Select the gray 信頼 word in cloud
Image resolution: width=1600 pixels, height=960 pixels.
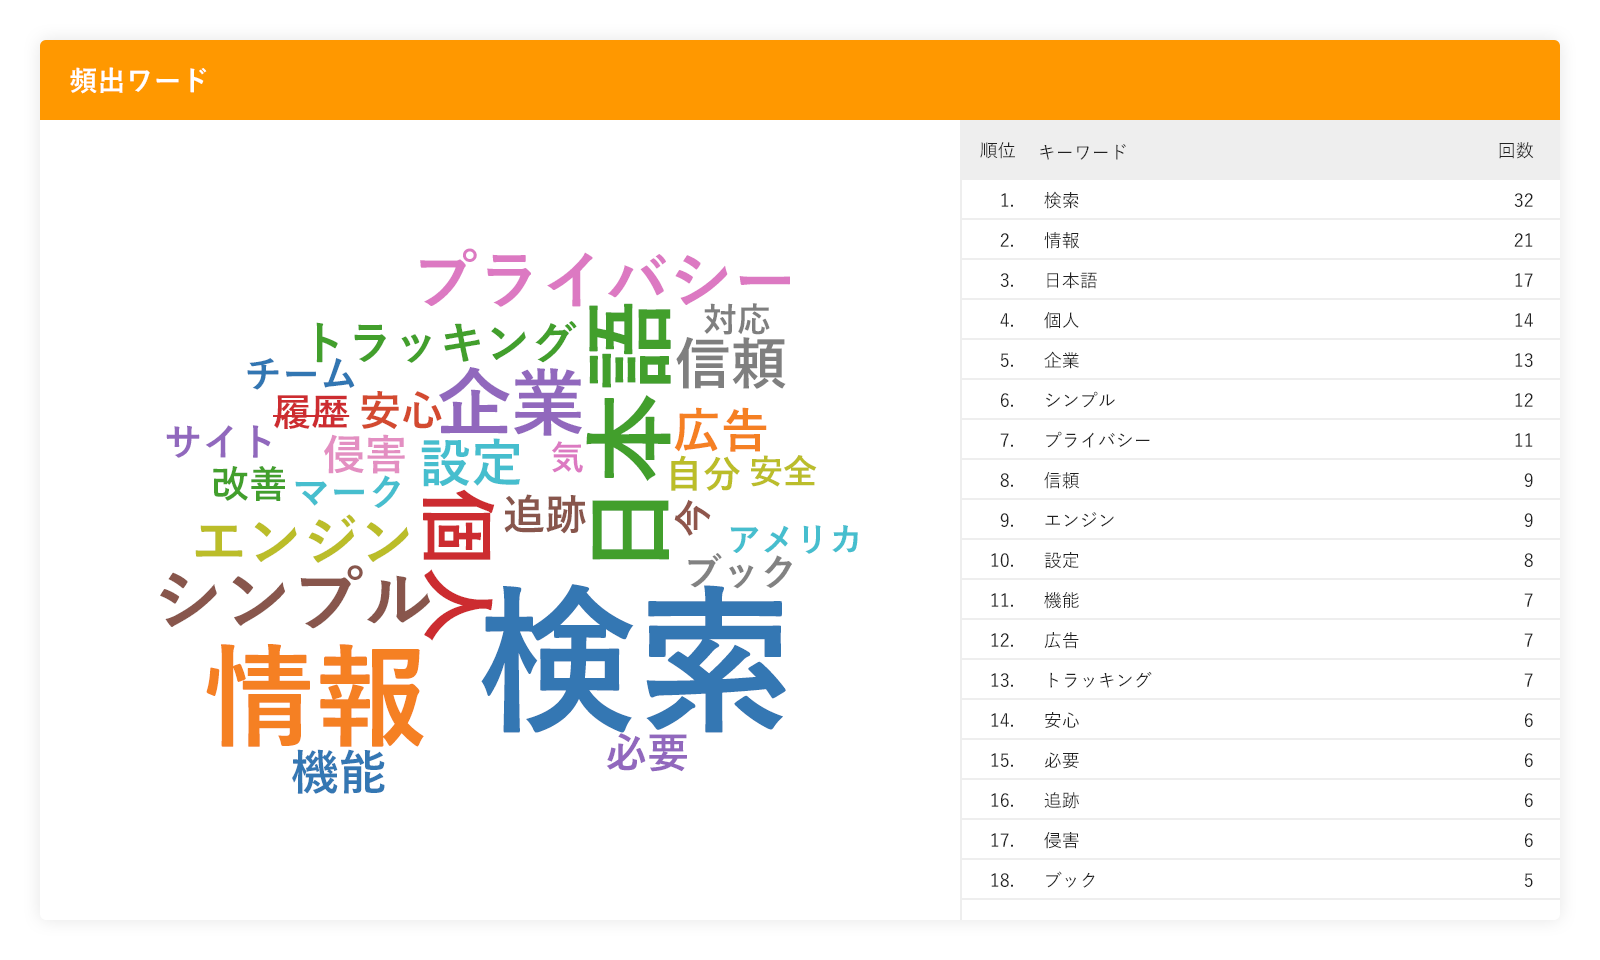coord(731,364)
